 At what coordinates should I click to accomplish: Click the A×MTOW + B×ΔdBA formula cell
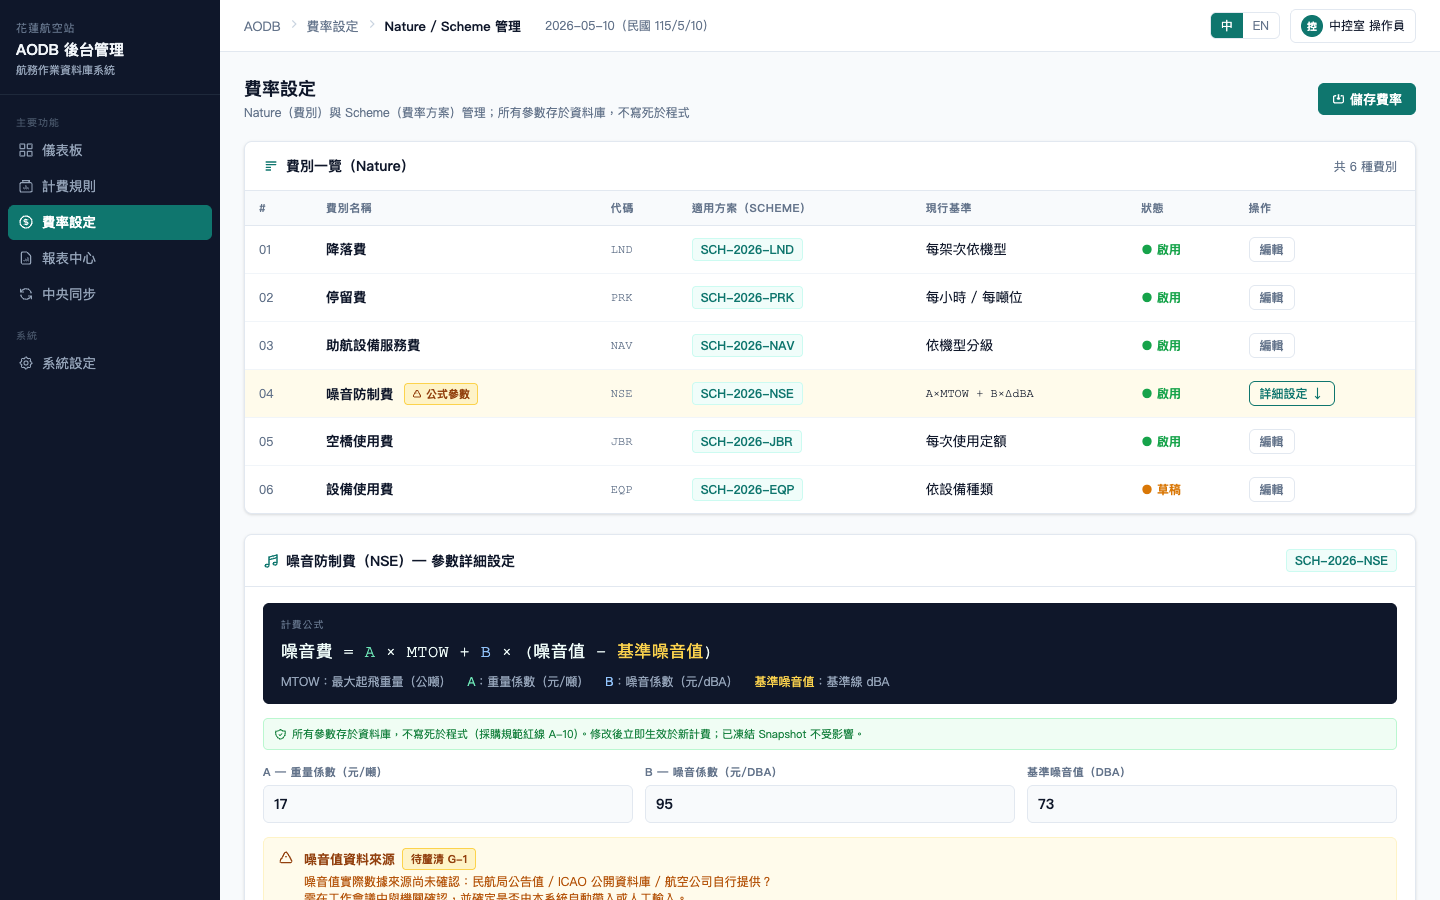(980, 394)
